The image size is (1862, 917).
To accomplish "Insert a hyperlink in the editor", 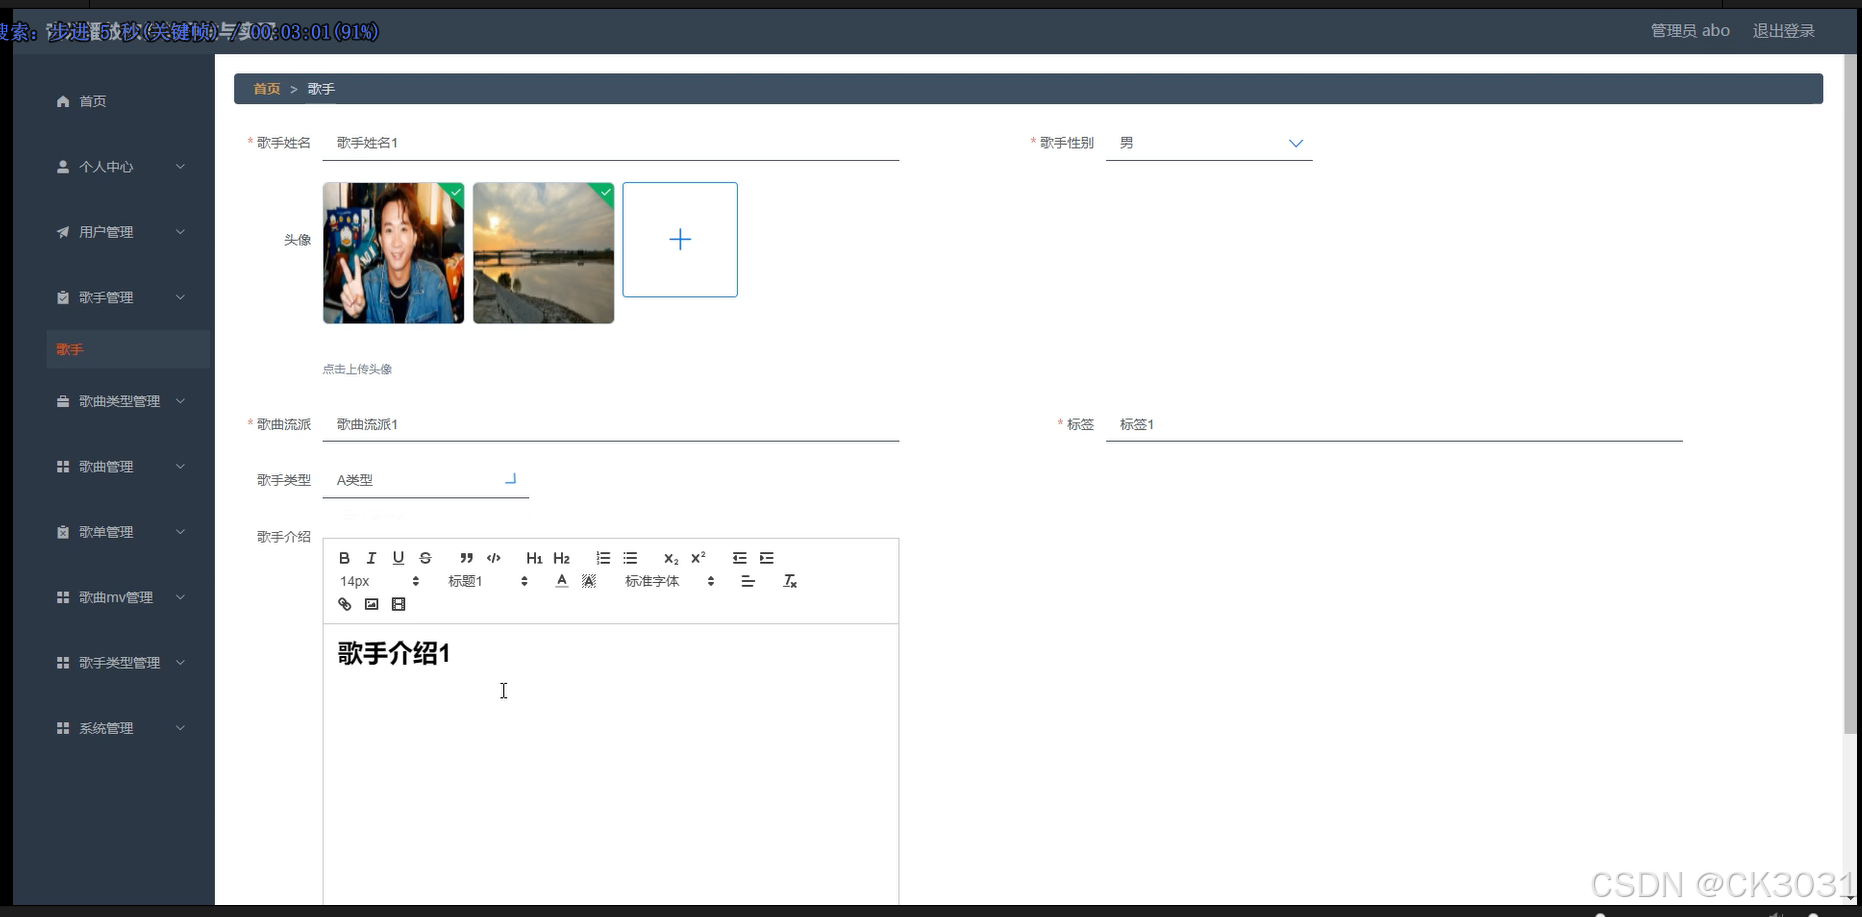I will [x=344, y=604].
